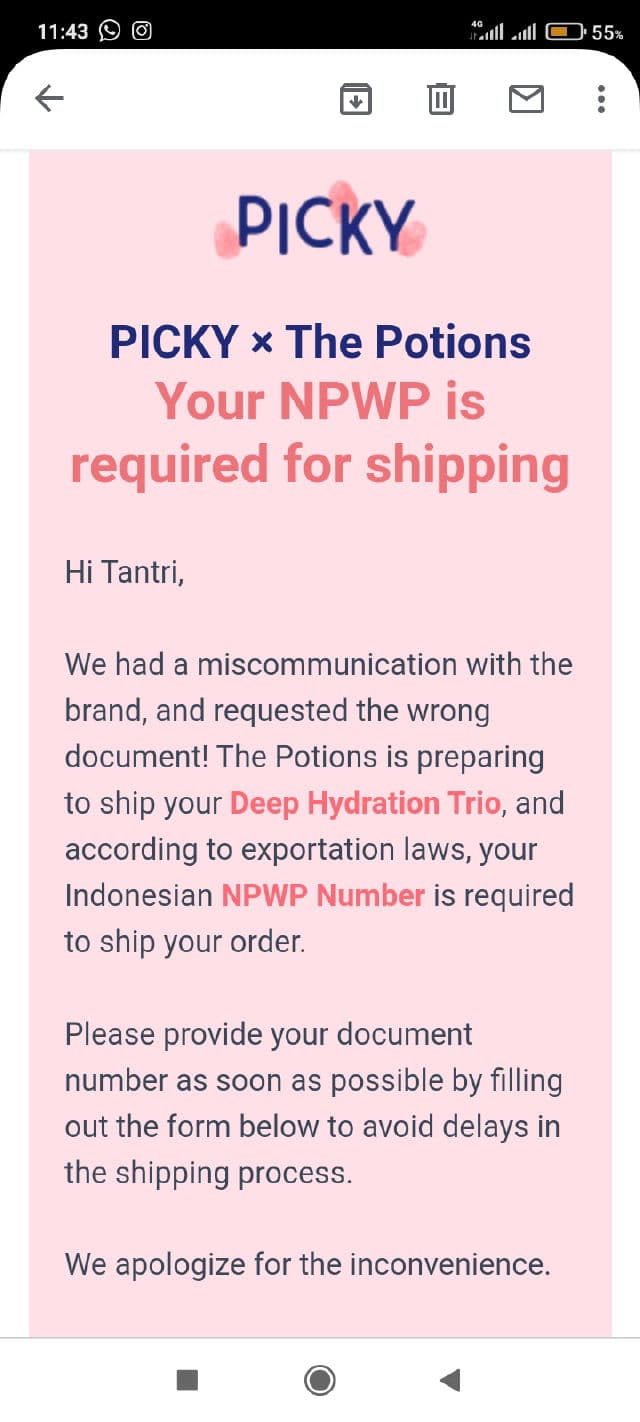
Task: Click the Deep Hydration Trio link text
Action: tap(365, 803)
